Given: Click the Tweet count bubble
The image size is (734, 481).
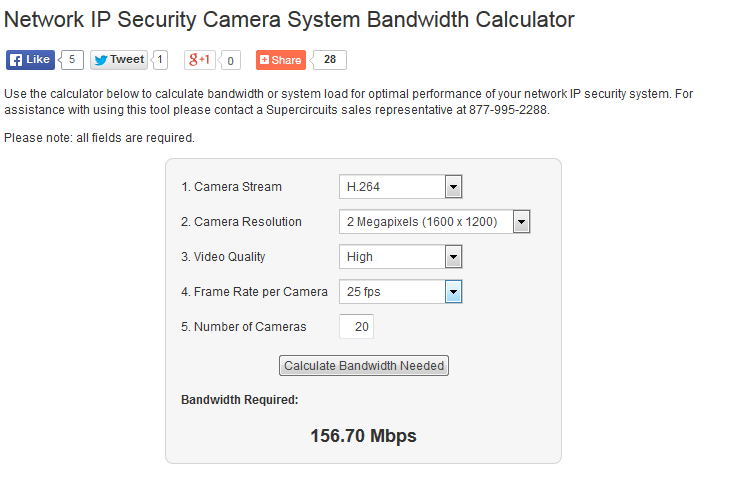Looking at the screenshot, I should tap(160, 60).
